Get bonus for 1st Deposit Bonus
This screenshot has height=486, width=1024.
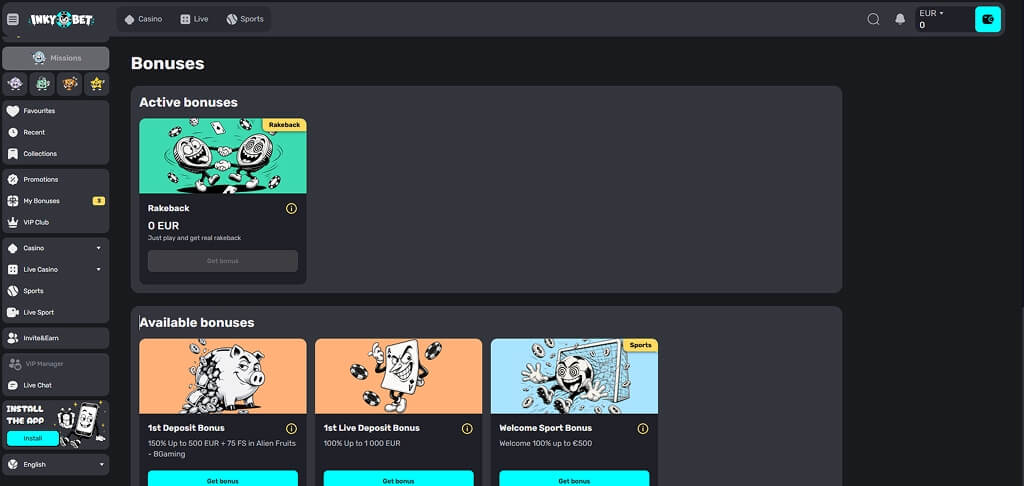[x=223, y=479]
